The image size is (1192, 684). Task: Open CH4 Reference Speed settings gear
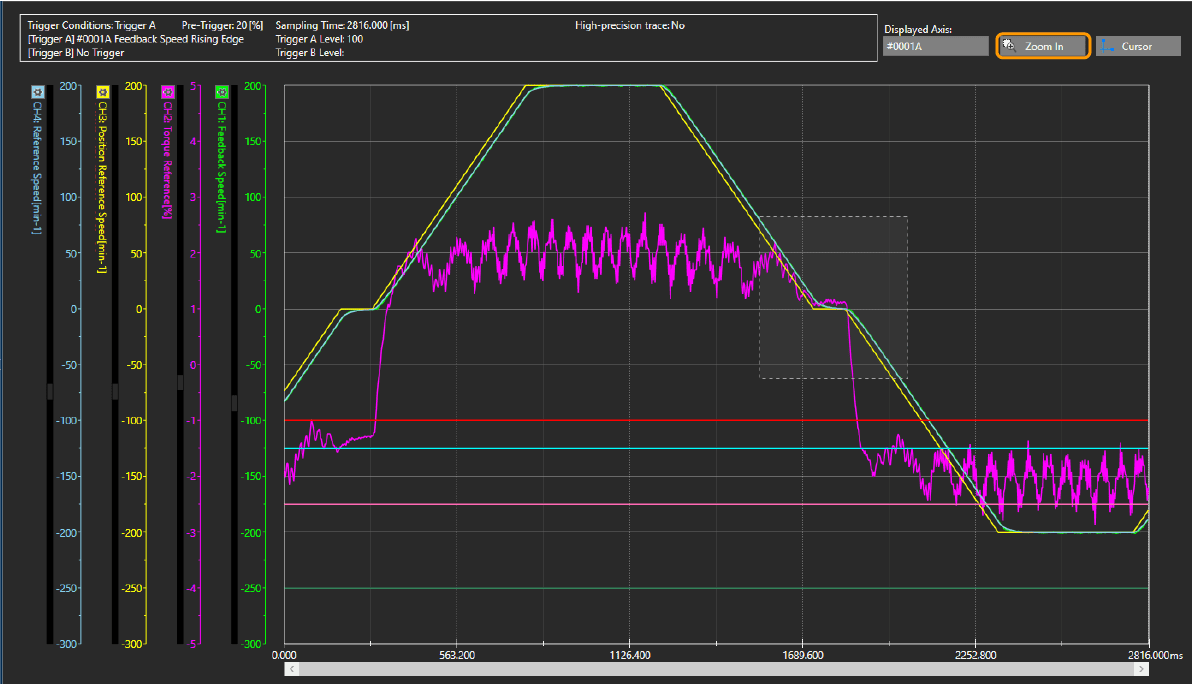[36, 91]
